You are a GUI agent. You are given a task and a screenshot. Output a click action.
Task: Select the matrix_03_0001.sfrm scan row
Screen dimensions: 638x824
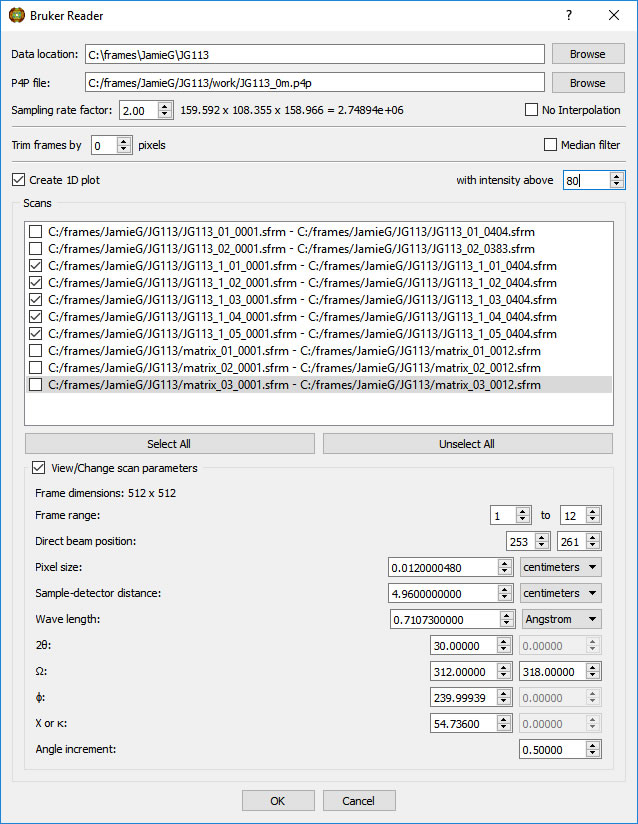point(294,385)
